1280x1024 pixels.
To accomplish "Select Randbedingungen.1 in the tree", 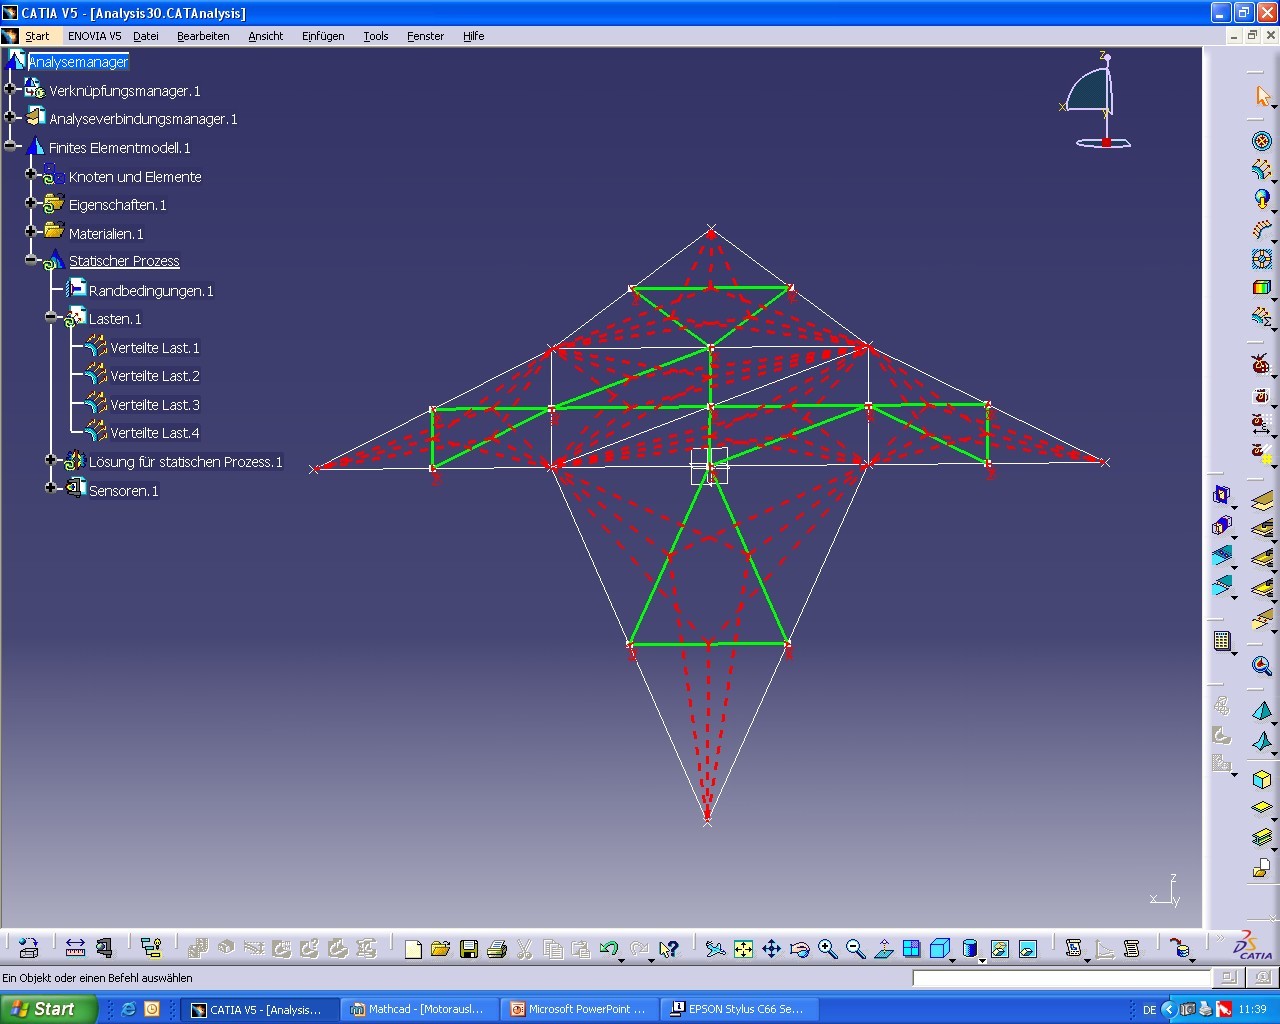I will pos(151,291).
